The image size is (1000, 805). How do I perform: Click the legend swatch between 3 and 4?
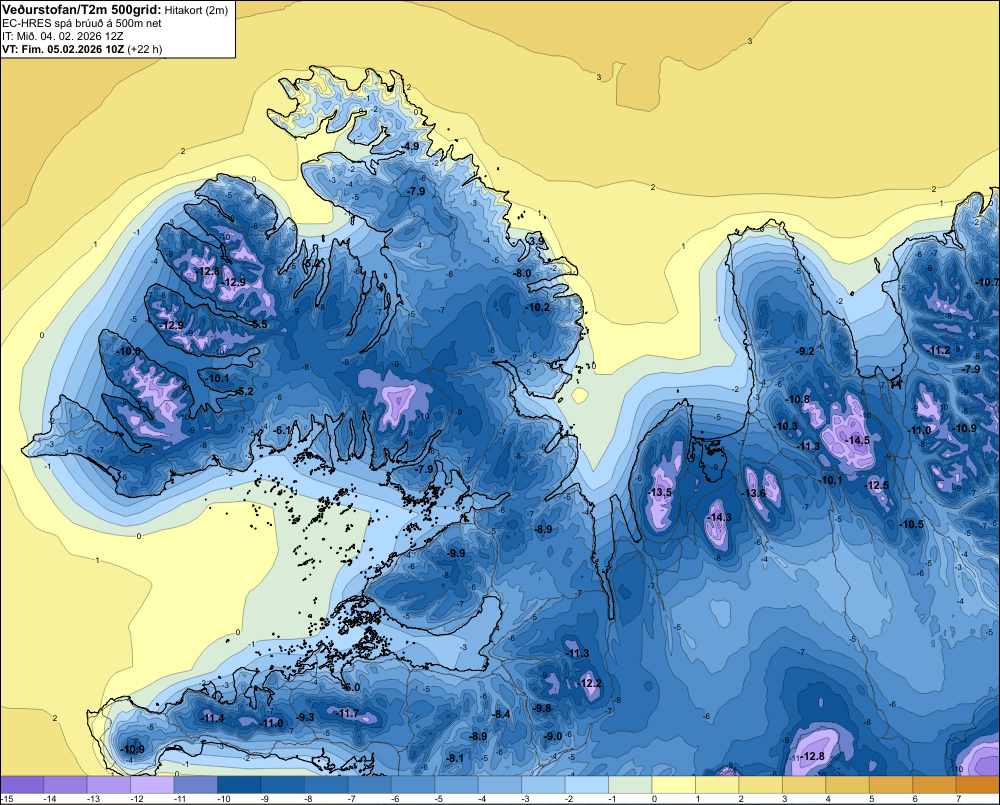[804, 785]
